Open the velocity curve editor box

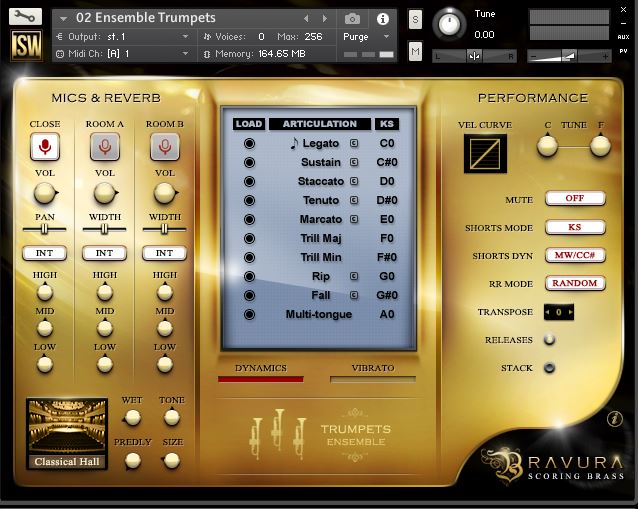click(x=485, y=154)
